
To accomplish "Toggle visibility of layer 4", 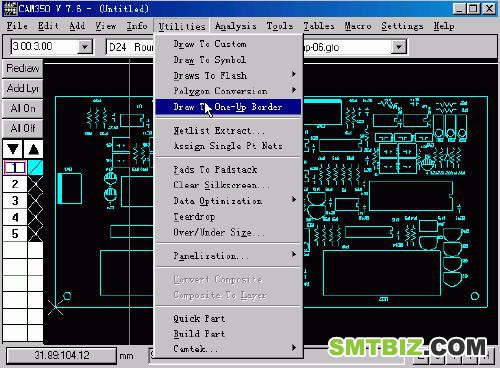I will [x=35, y=217].
